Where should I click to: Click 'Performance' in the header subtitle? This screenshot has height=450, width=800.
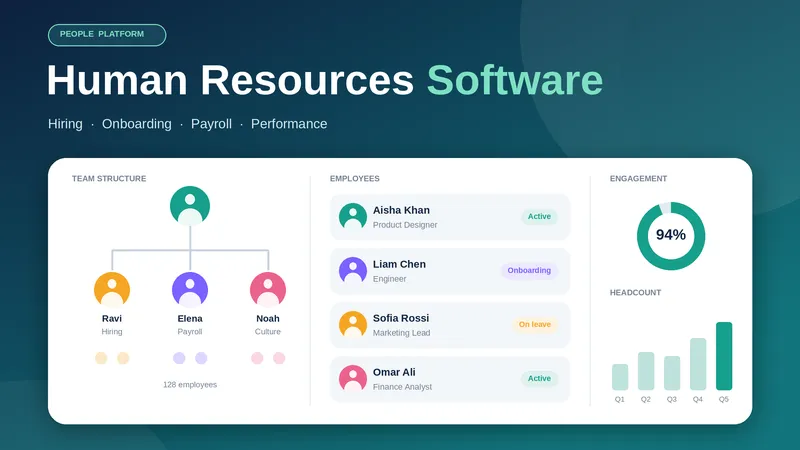tap(289, 124)
